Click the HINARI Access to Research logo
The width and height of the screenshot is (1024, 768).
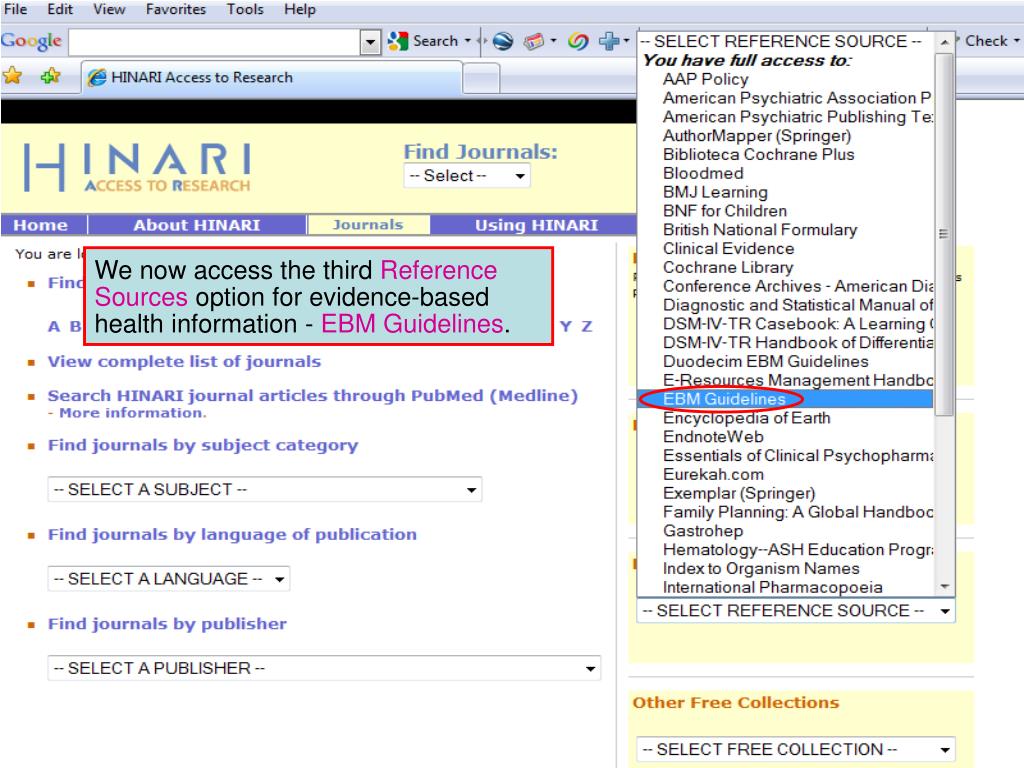pyautogui.click(x=137, y=167)
